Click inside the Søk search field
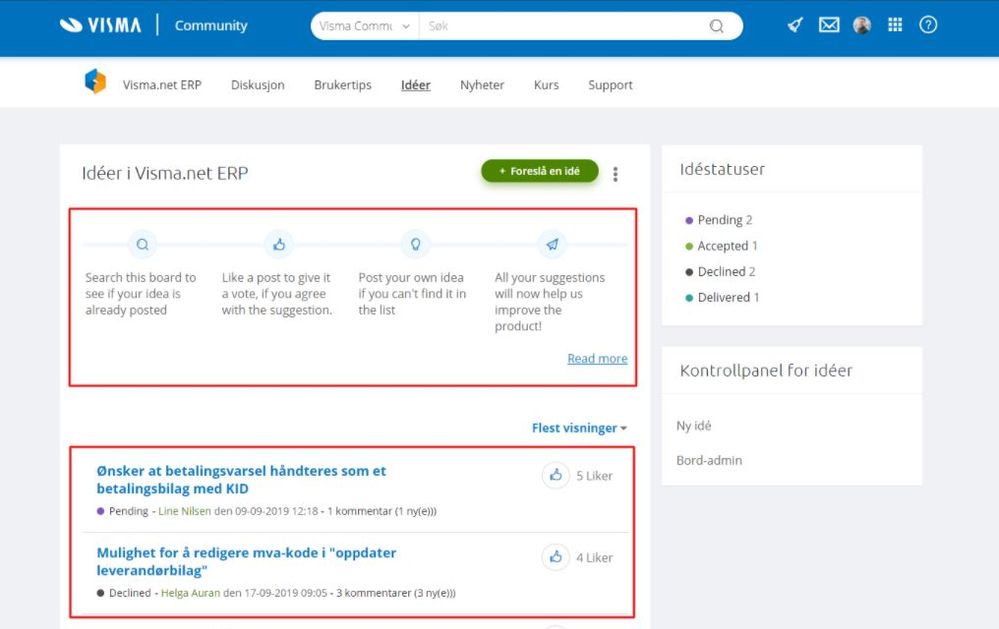The width and height of the screenshot is (999, 629). tap(560, 26)
